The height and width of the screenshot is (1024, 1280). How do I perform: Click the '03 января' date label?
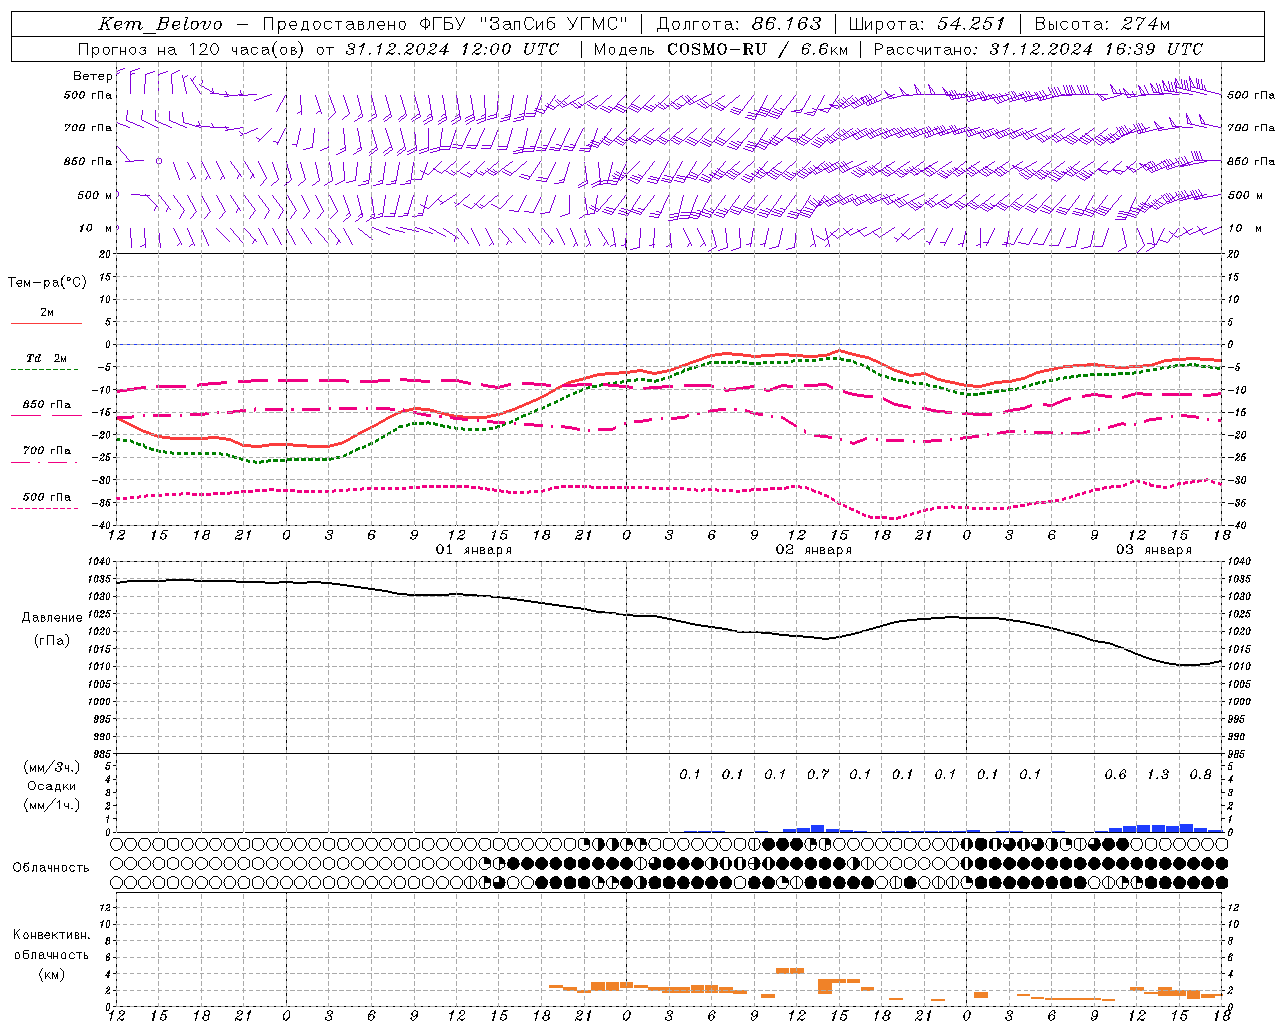1154,550
